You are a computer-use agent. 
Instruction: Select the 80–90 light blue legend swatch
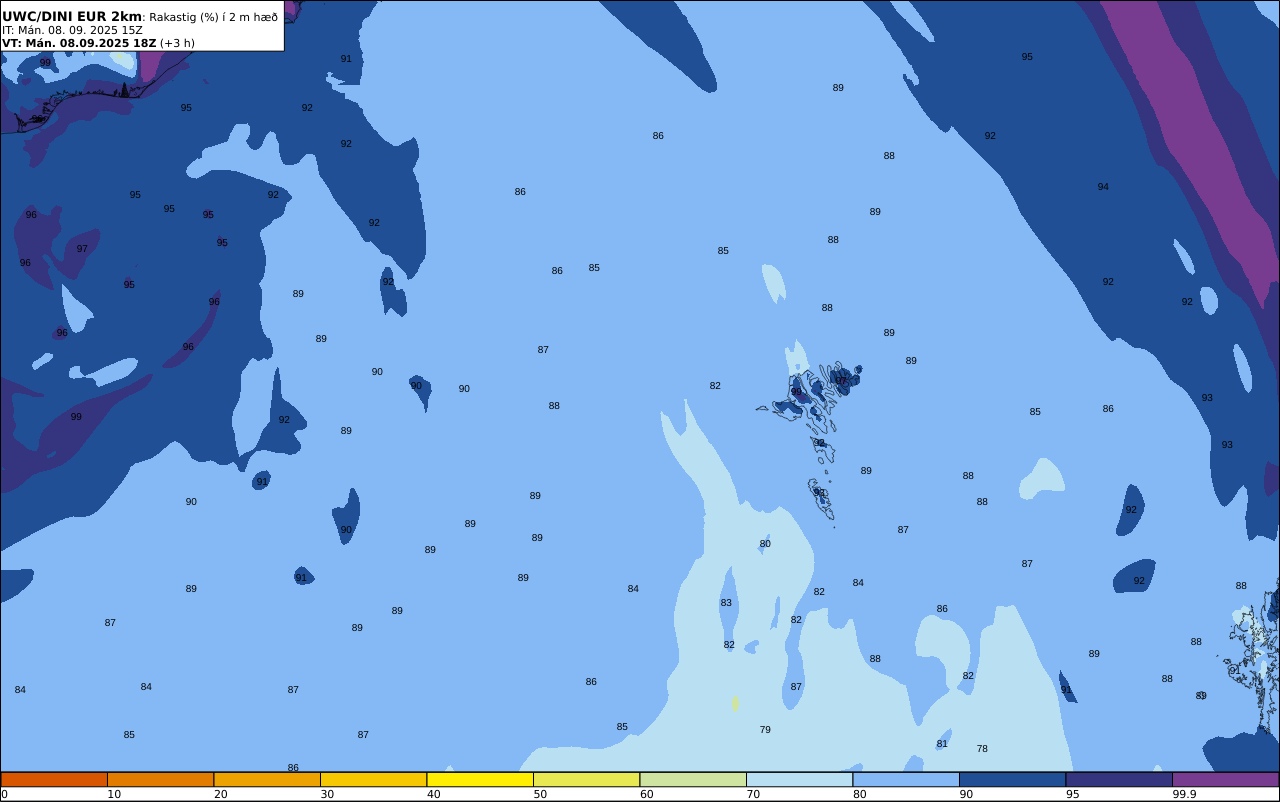coord(906,779)
